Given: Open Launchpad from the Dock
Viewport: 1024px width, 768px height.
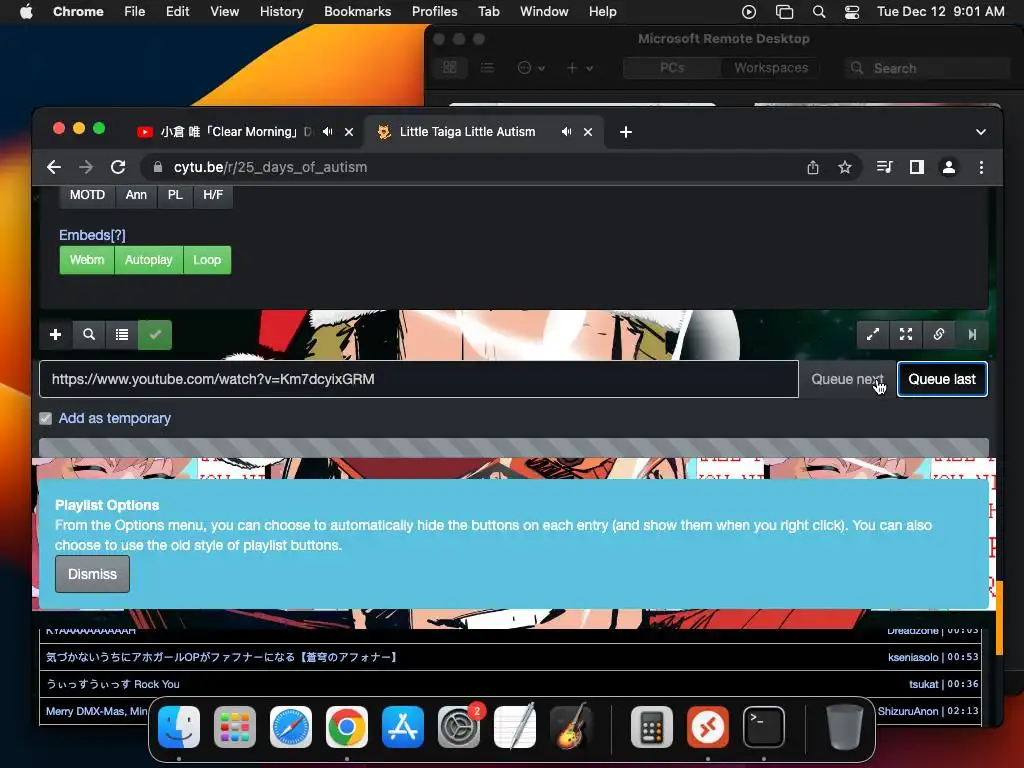Looking at the screenshot, I should click(x=235, y=727).
